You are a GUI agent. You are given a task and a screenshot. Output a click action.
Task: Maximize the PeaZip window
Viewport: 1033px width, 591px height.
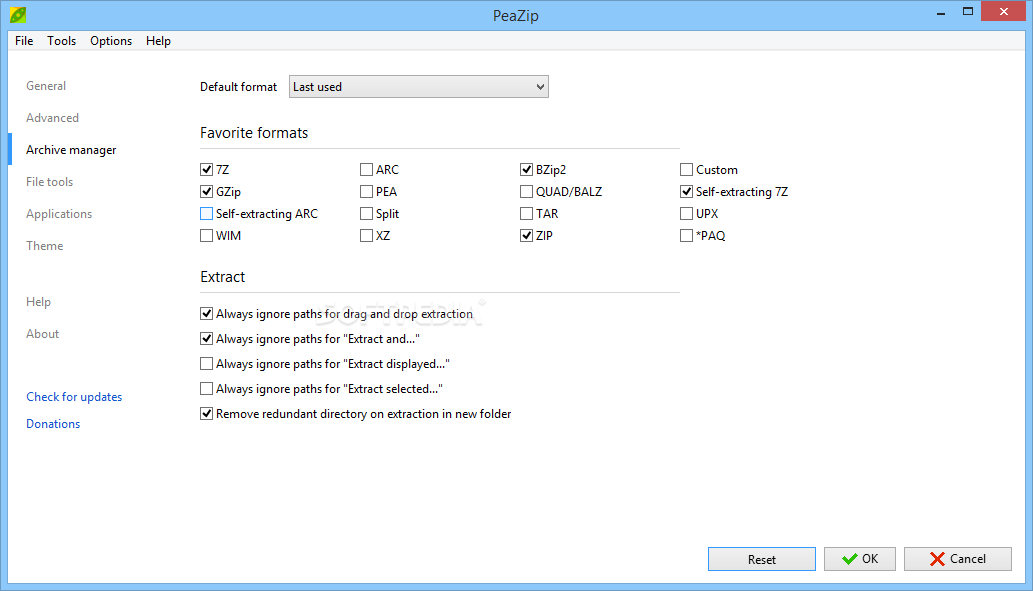(x=968, y=12)
